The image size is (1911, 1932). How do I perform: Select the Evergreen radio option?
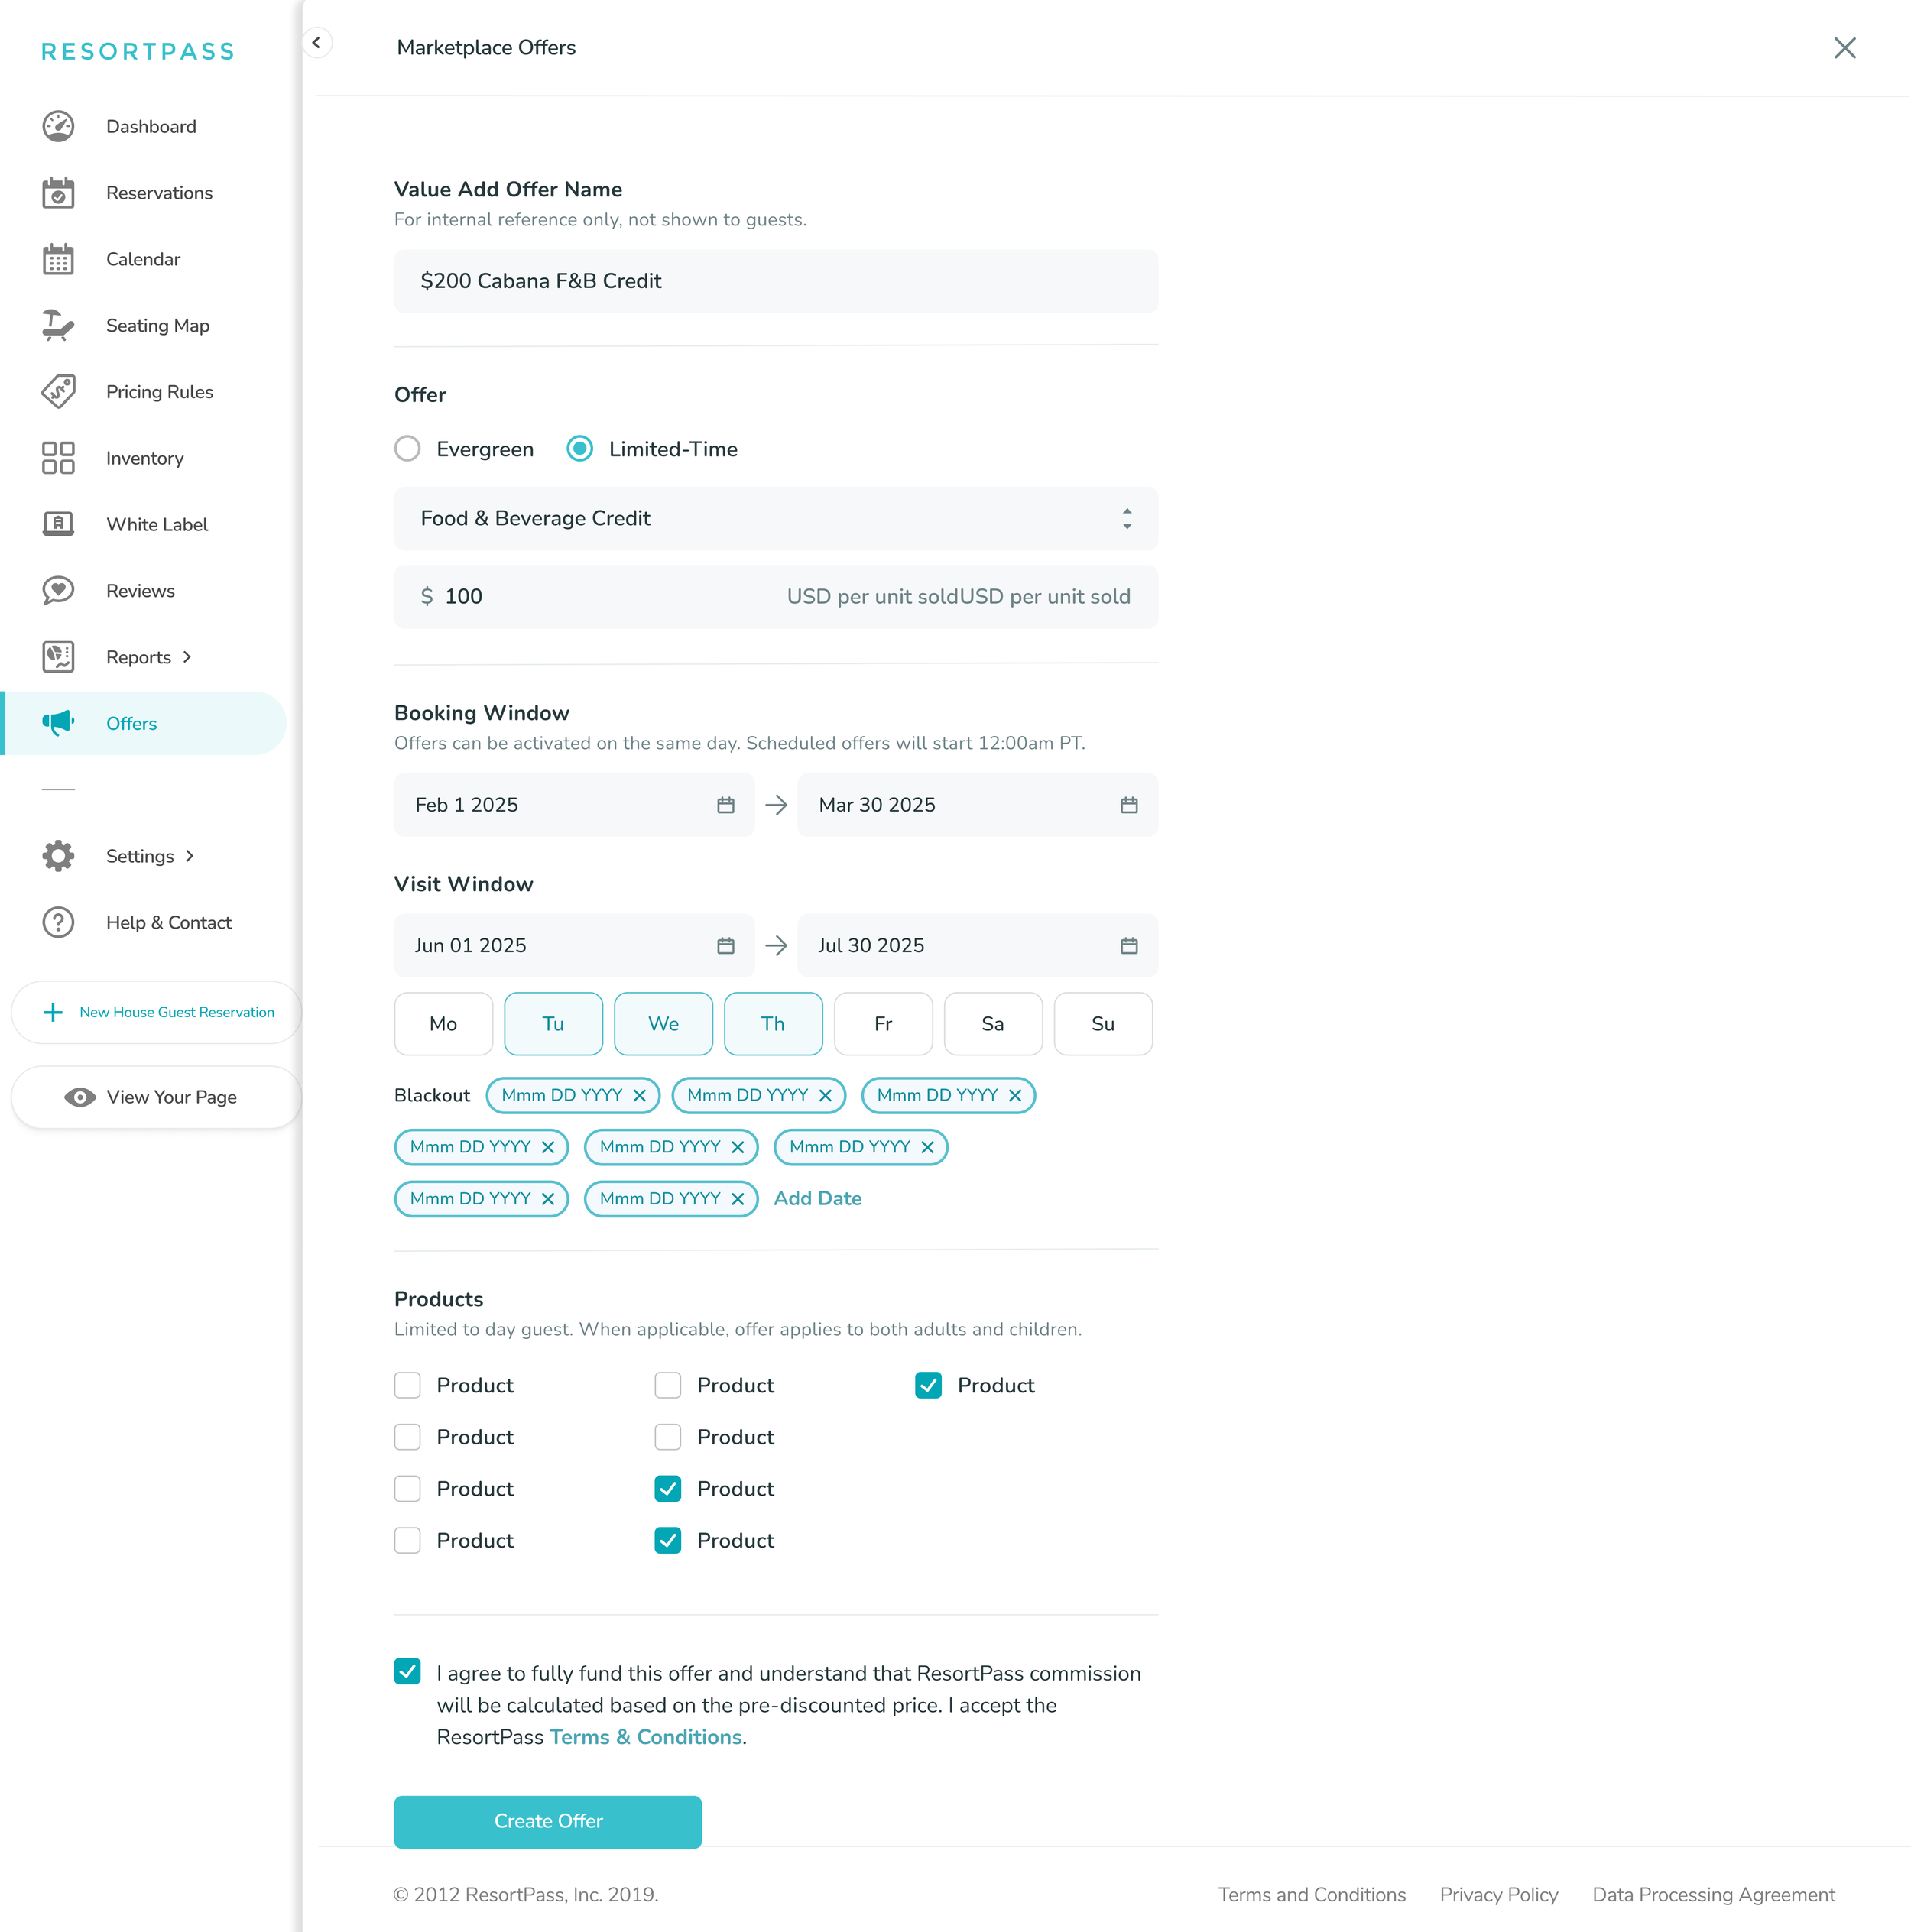pyautogui.click(x=407, y=449)
